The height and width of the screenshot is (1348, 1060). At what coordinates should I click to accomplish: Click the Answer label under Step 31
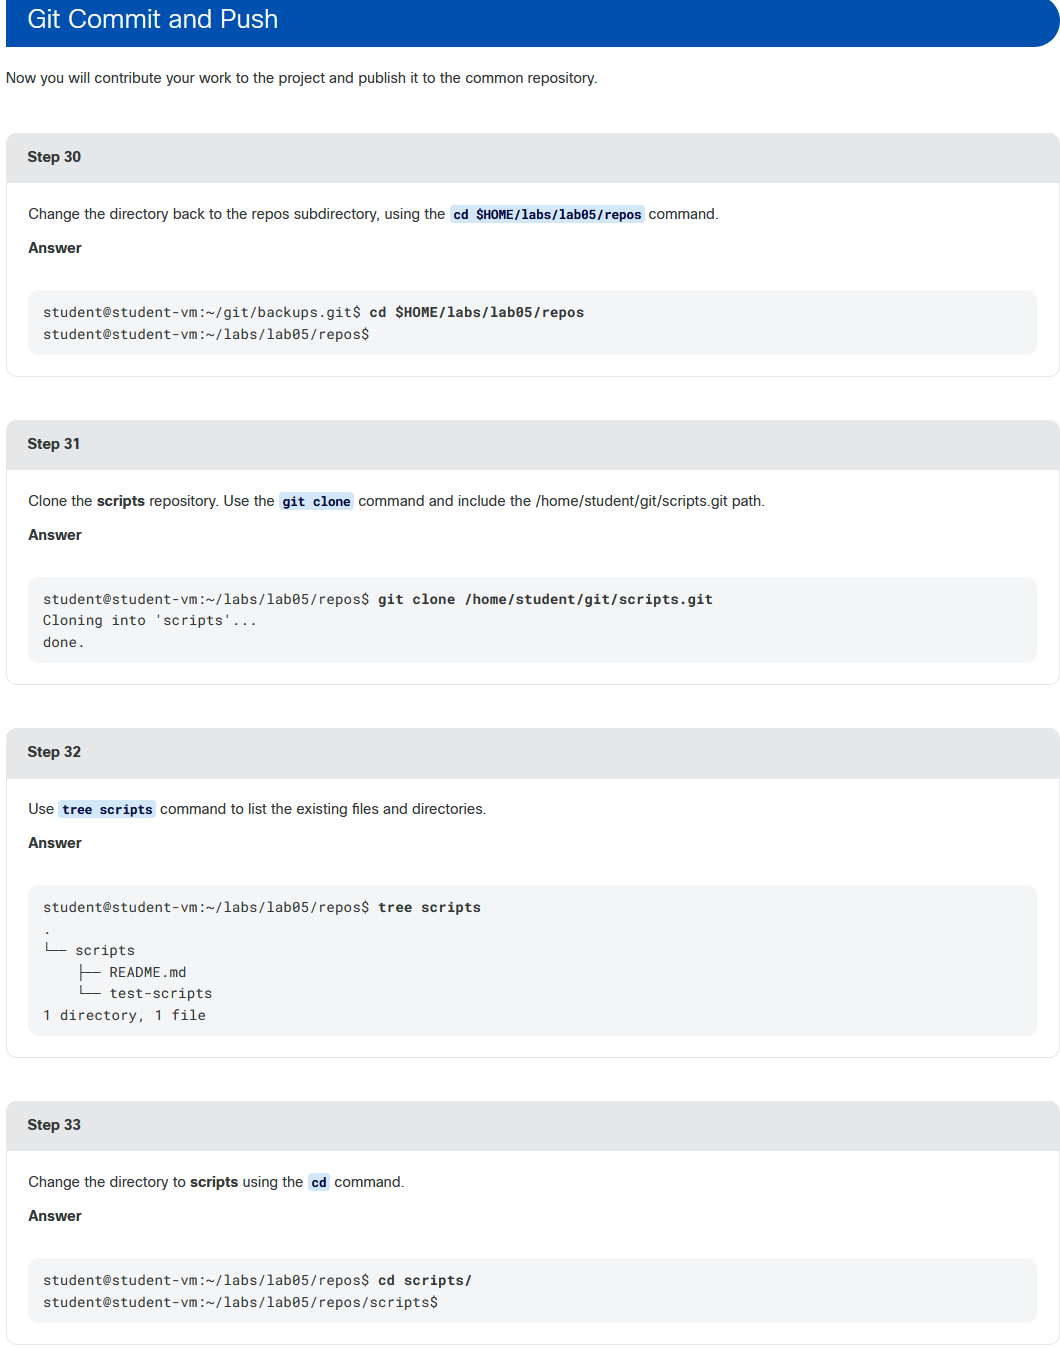[55, 535]
